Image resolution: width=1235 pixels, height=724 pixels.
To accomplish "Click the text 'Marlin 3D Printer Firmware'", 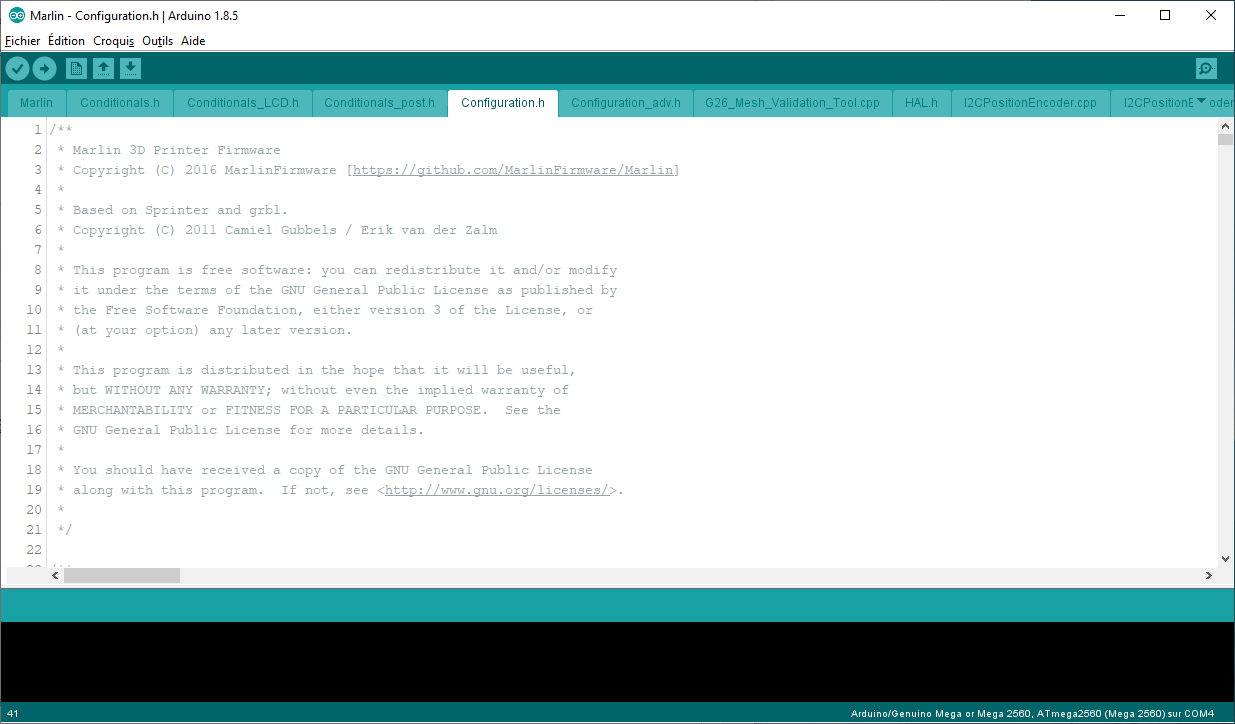I will (x=176, y=150).
